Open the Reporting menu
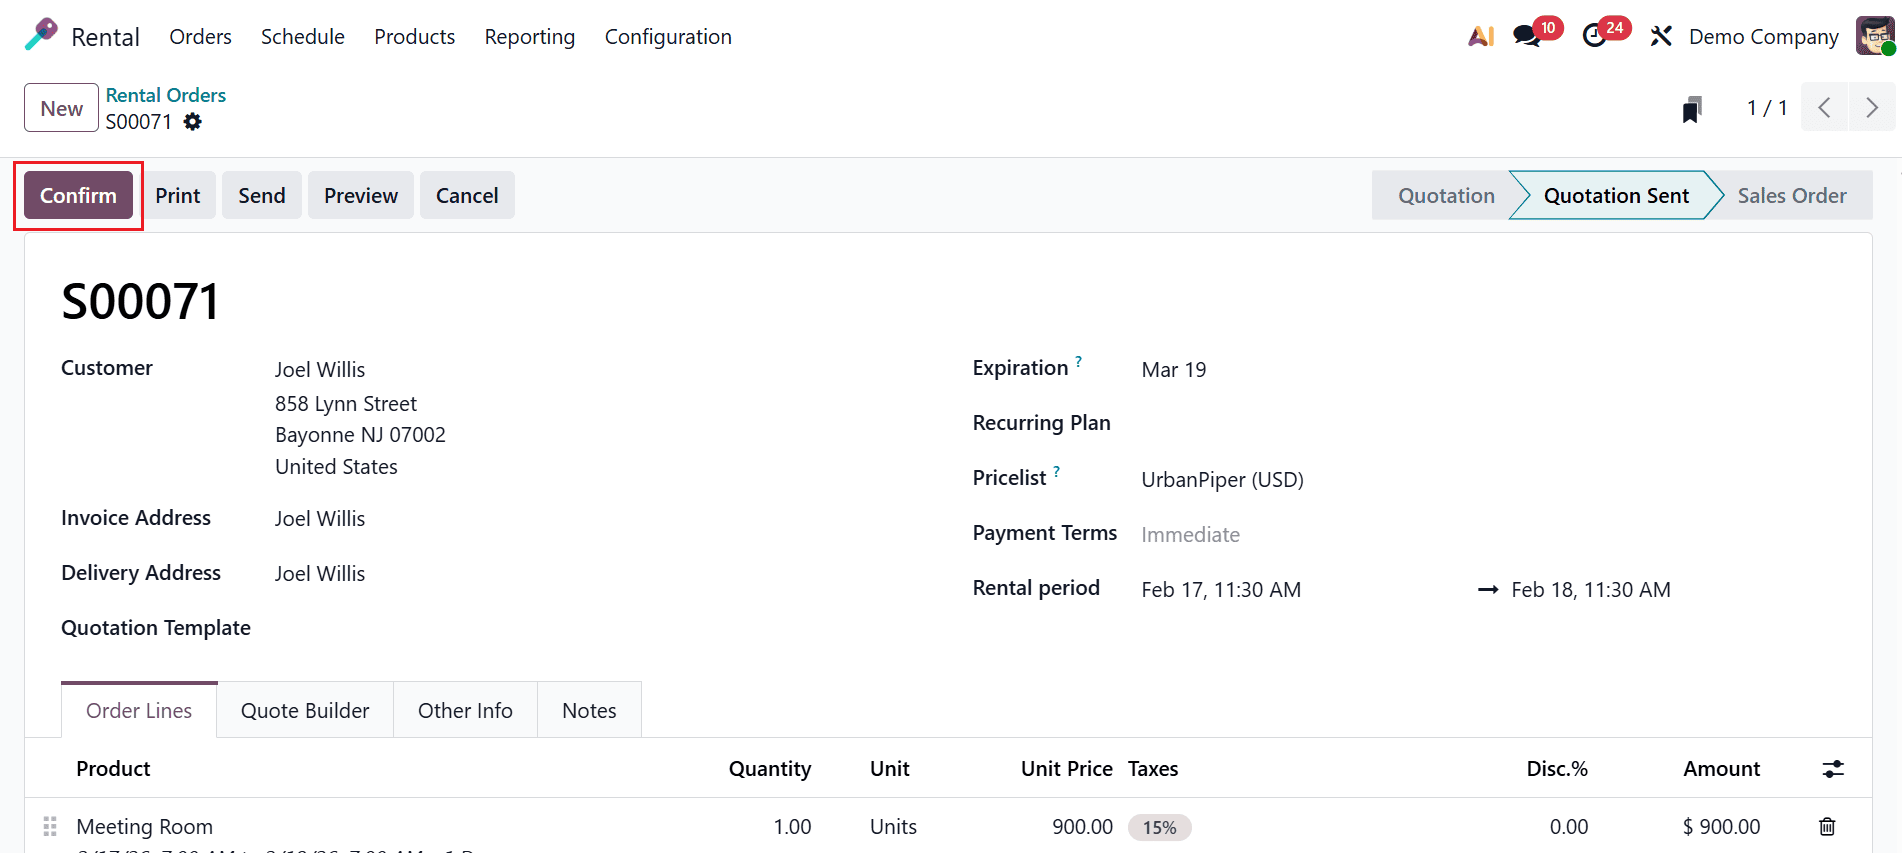Screen dimensions: 1902x853 click(530, 36)
